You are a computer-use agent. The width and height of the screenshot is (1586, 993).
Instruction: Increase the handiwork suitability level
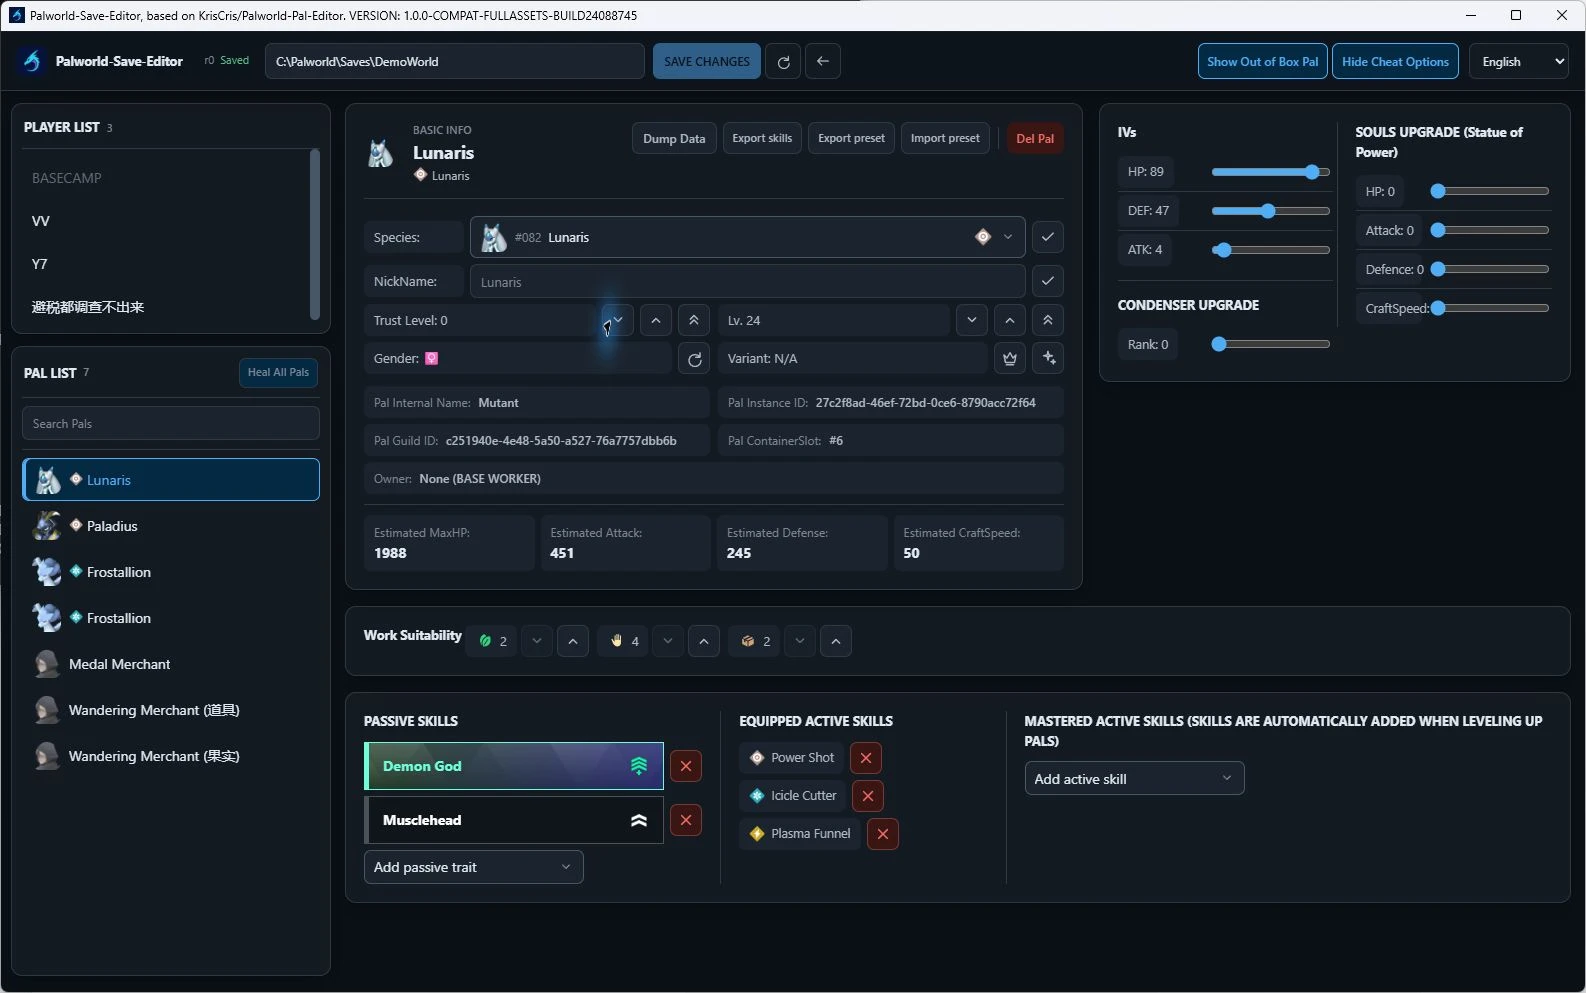pyautogui.click(x=704, y=641)
